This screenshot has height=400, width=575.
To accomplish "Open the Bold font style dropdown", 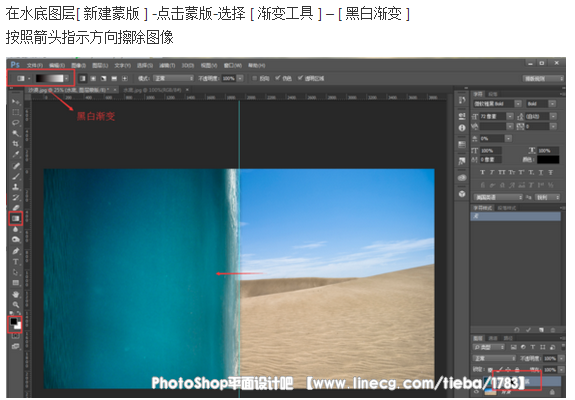I will (x=552, y=104).
